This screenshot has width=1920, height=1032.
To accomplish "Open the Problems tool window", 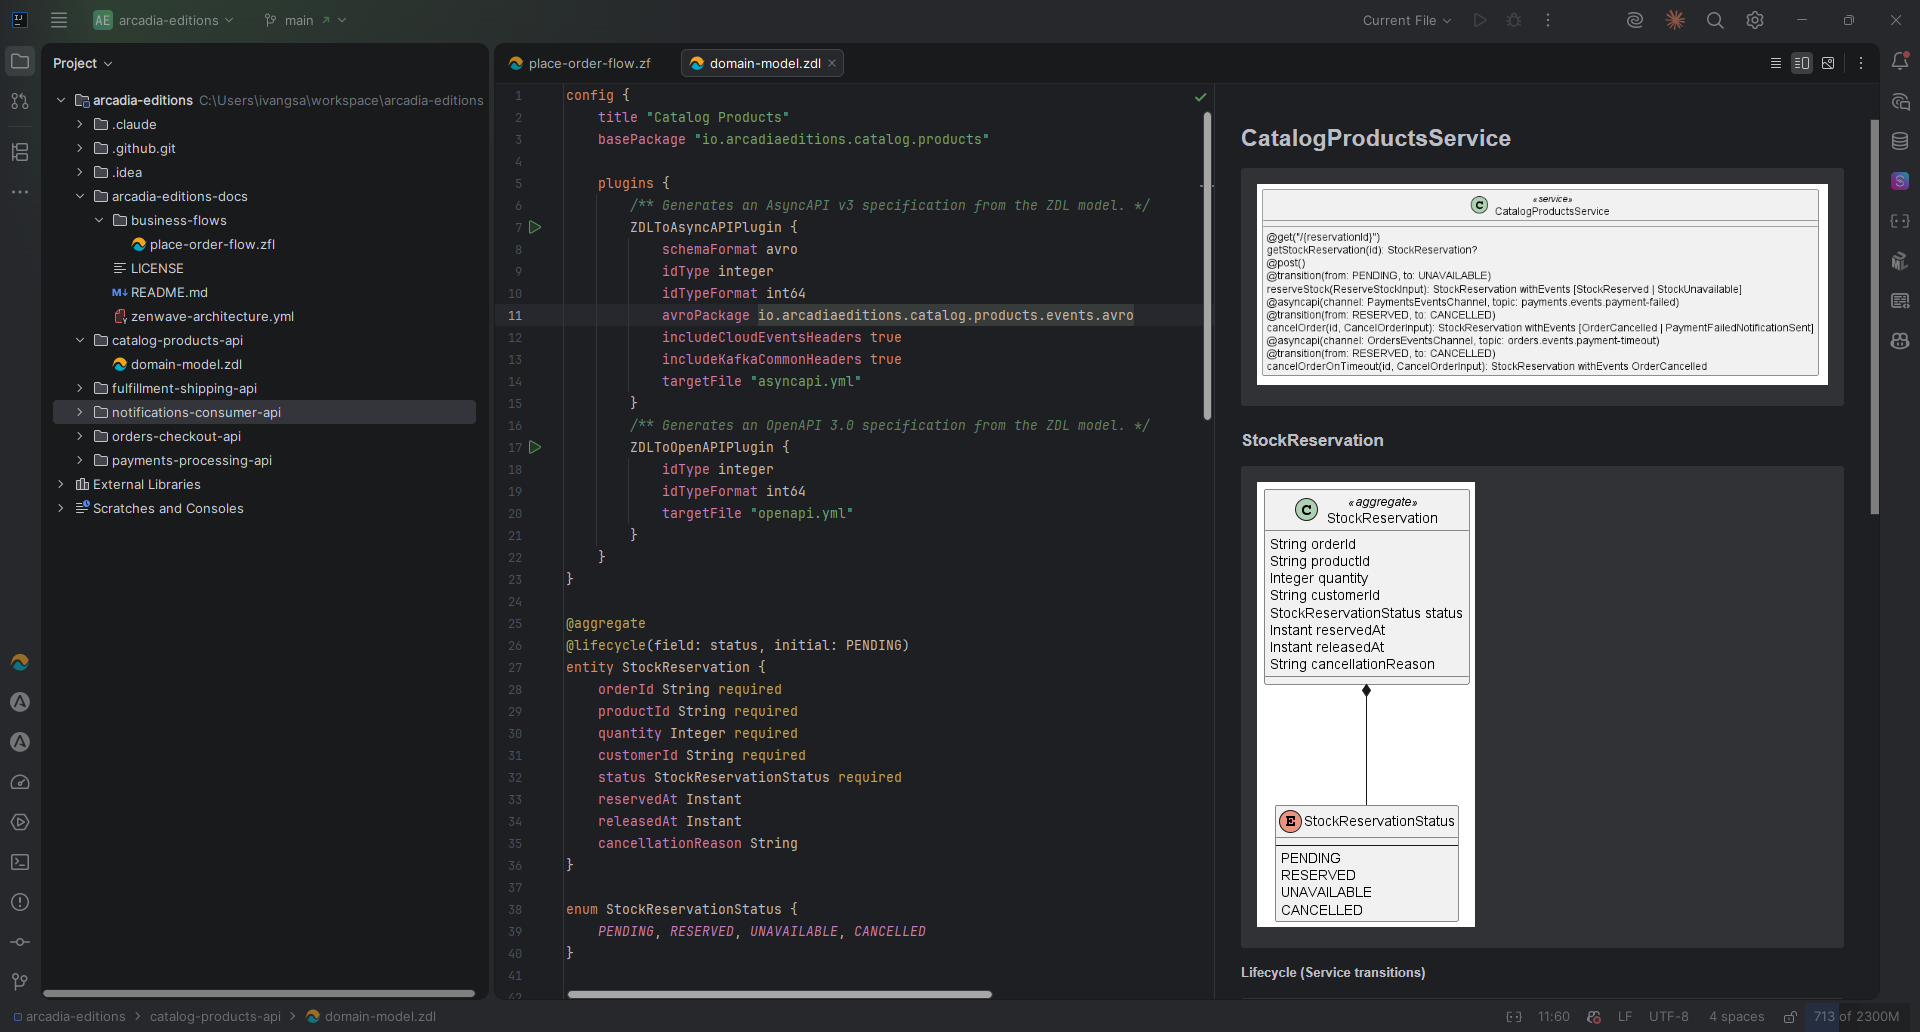I will coord(20,902).
